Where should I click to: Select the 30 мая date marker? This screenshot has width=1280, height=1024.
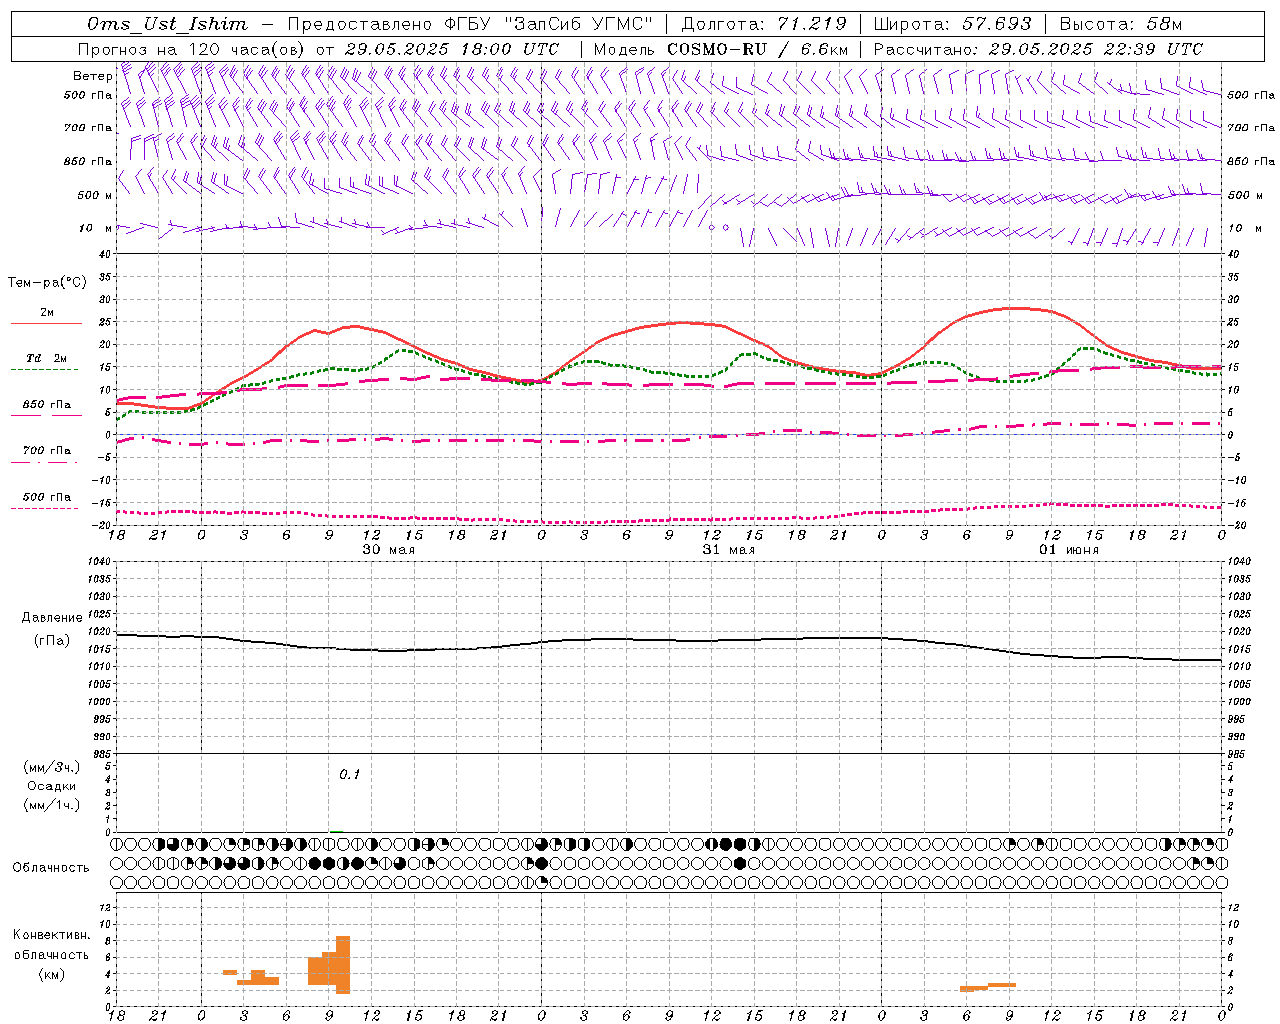pos(388,550)
